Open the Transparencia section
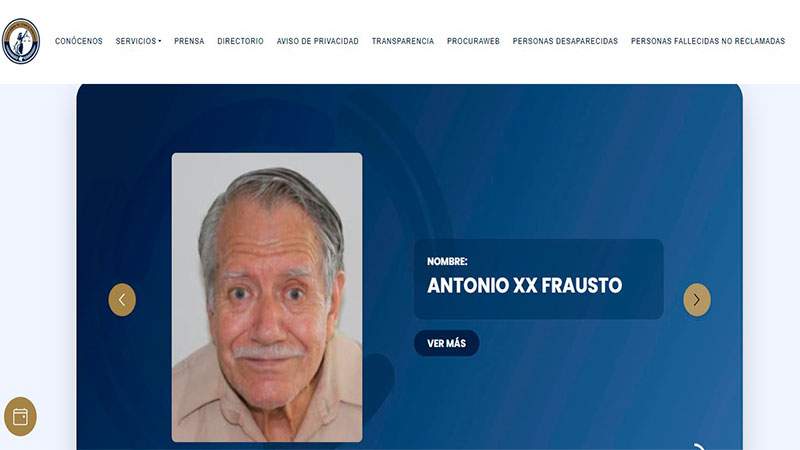Screen dimensions: 800x450 [x=403, y=41]
